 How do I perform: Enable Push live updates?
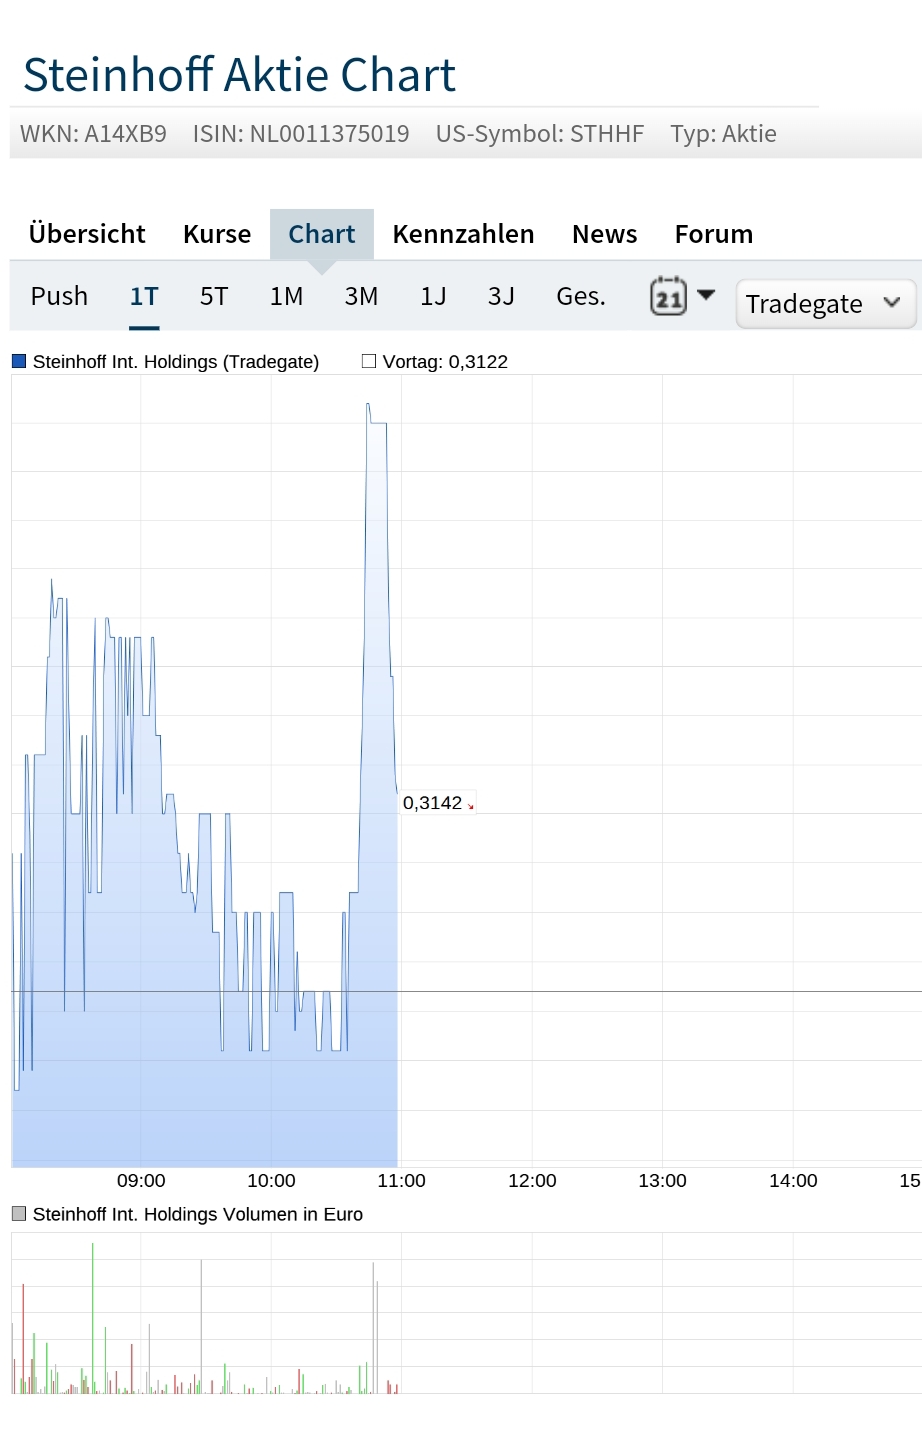pyautogui.click(x=59, y=296)
